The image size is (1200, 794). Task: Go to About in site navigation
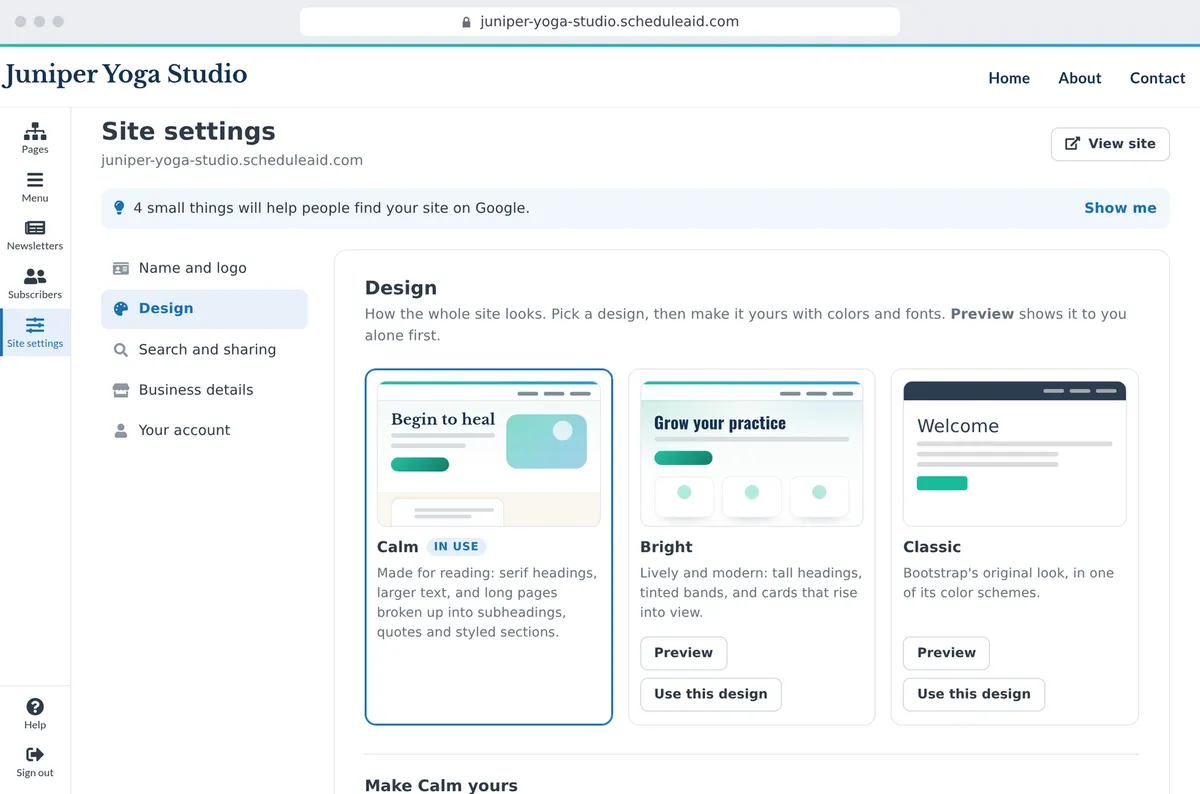click(1080, 78)
